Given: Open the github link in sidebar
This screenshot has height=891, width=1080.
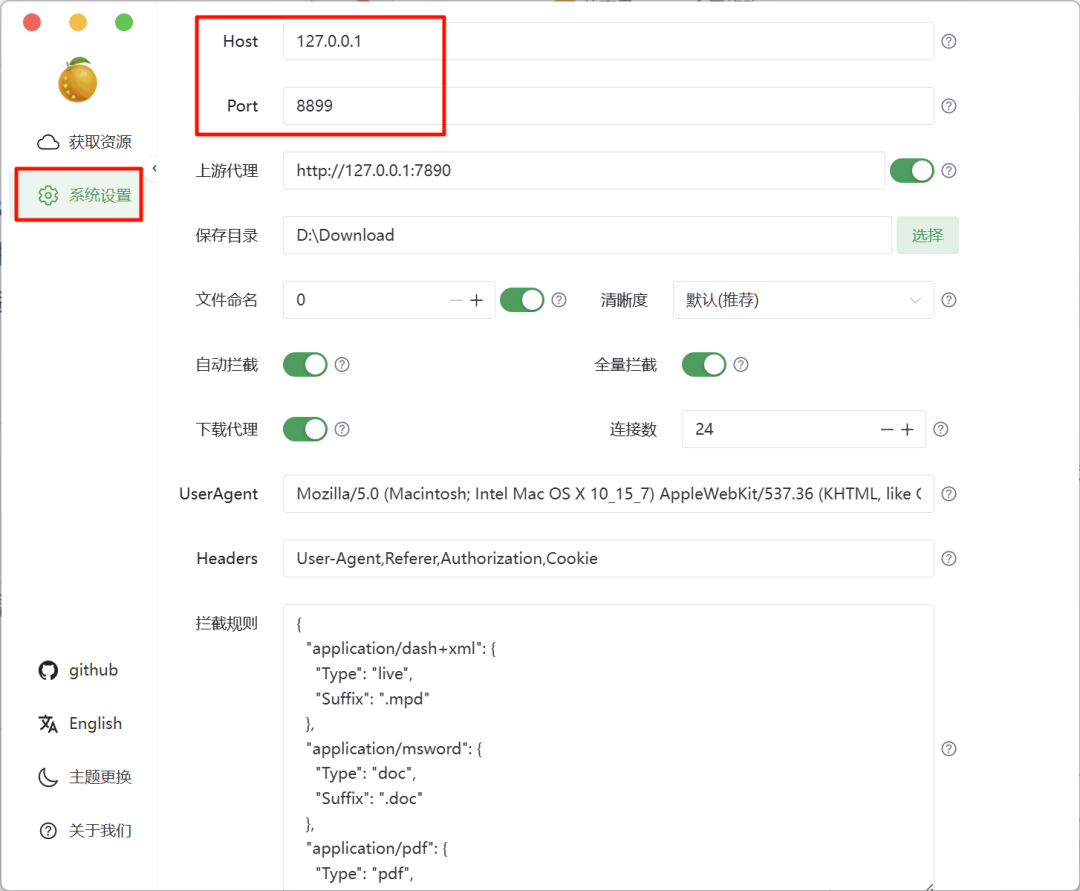Looking at the screenshot, I should (x=79, y=670).
